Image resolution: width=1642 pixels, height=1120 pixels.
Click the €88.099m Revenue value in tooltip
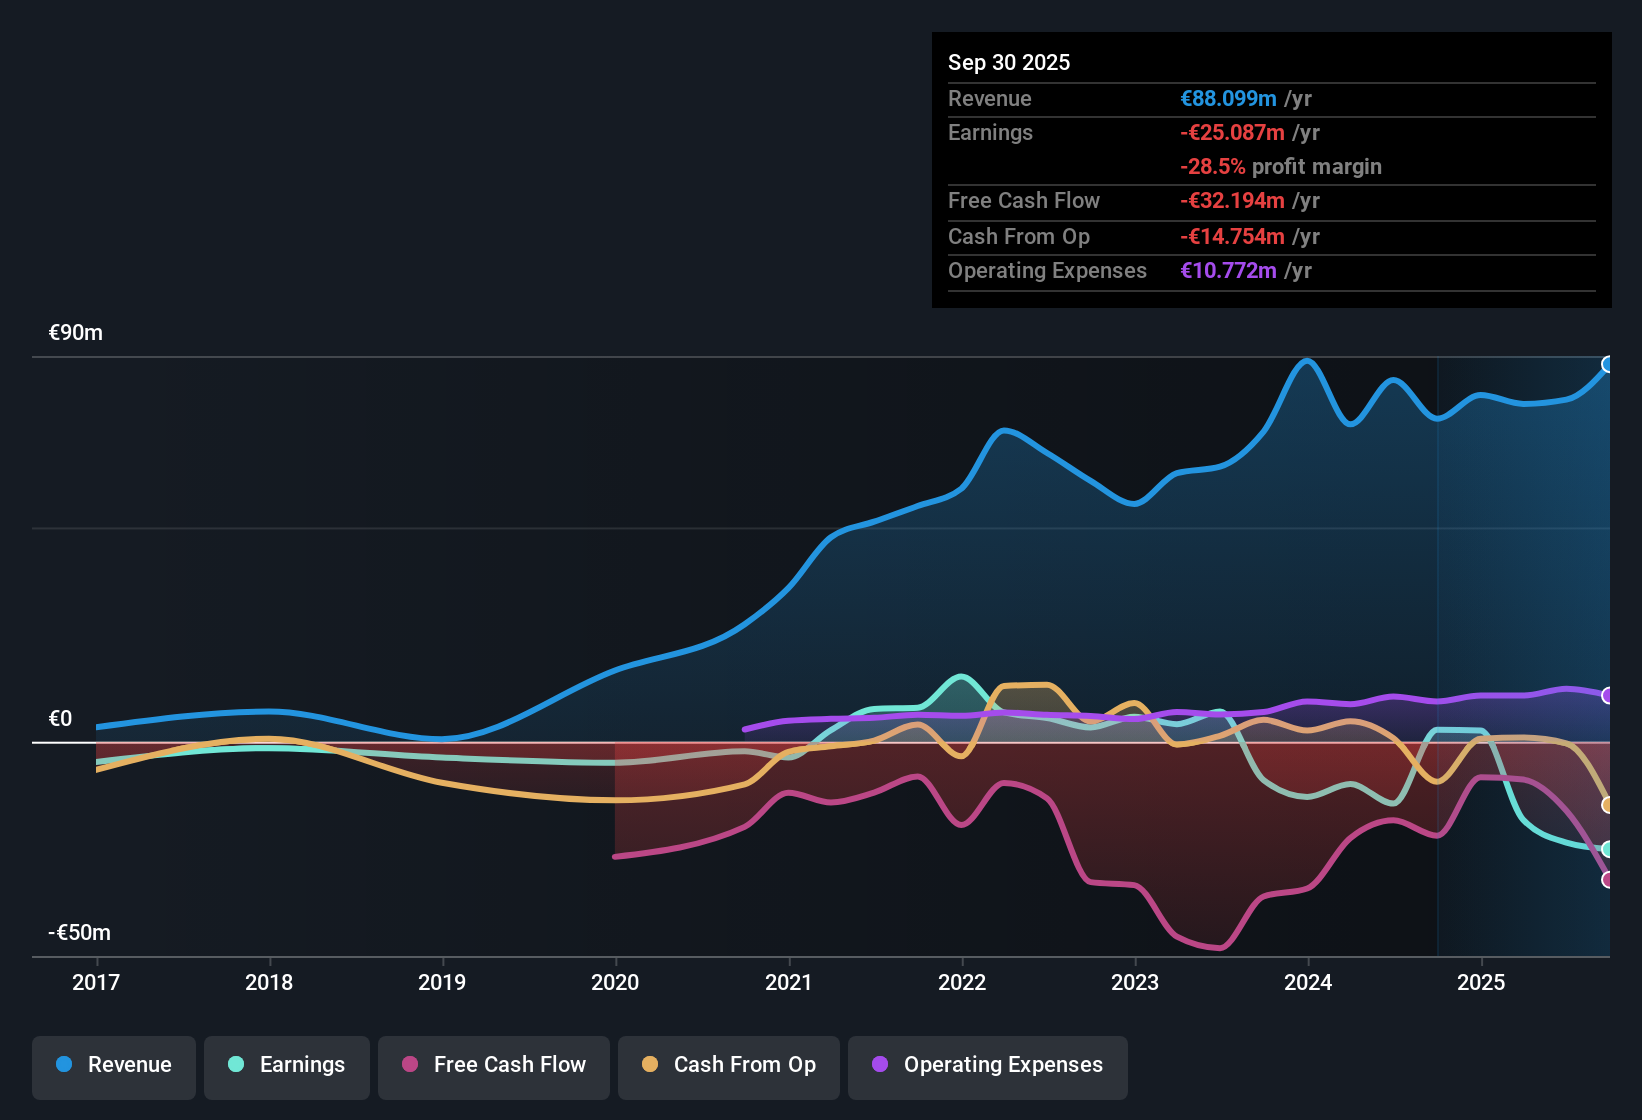coord(1228,98)
